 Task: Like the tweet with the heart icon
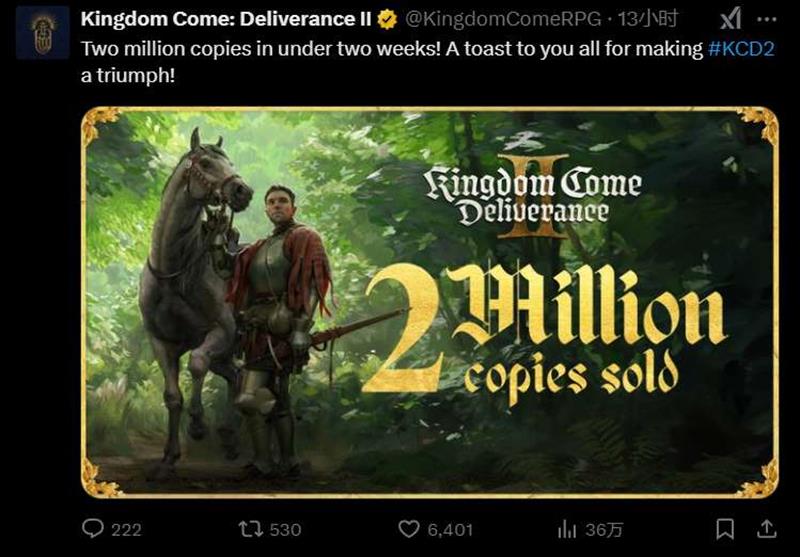click(x=408, y=529)
